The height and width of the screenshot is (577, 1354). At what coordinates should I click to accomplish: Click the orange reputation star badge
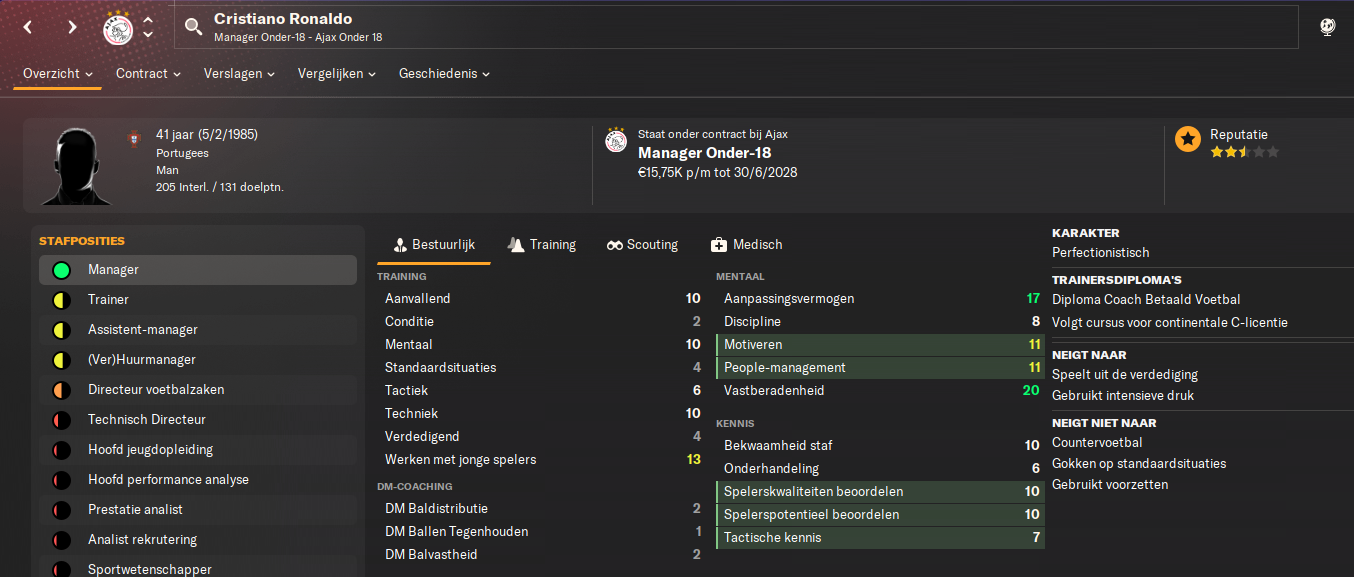pyautogui.click(x=1188, y=139)
